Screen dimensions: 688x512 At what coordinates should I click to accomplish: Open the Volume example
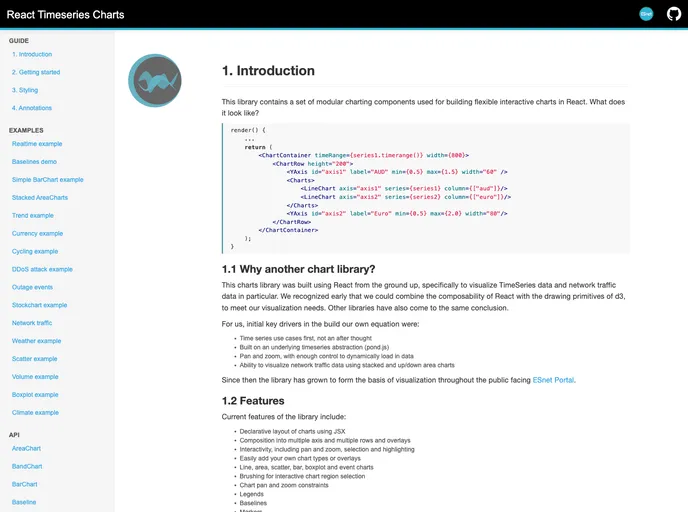35,377
